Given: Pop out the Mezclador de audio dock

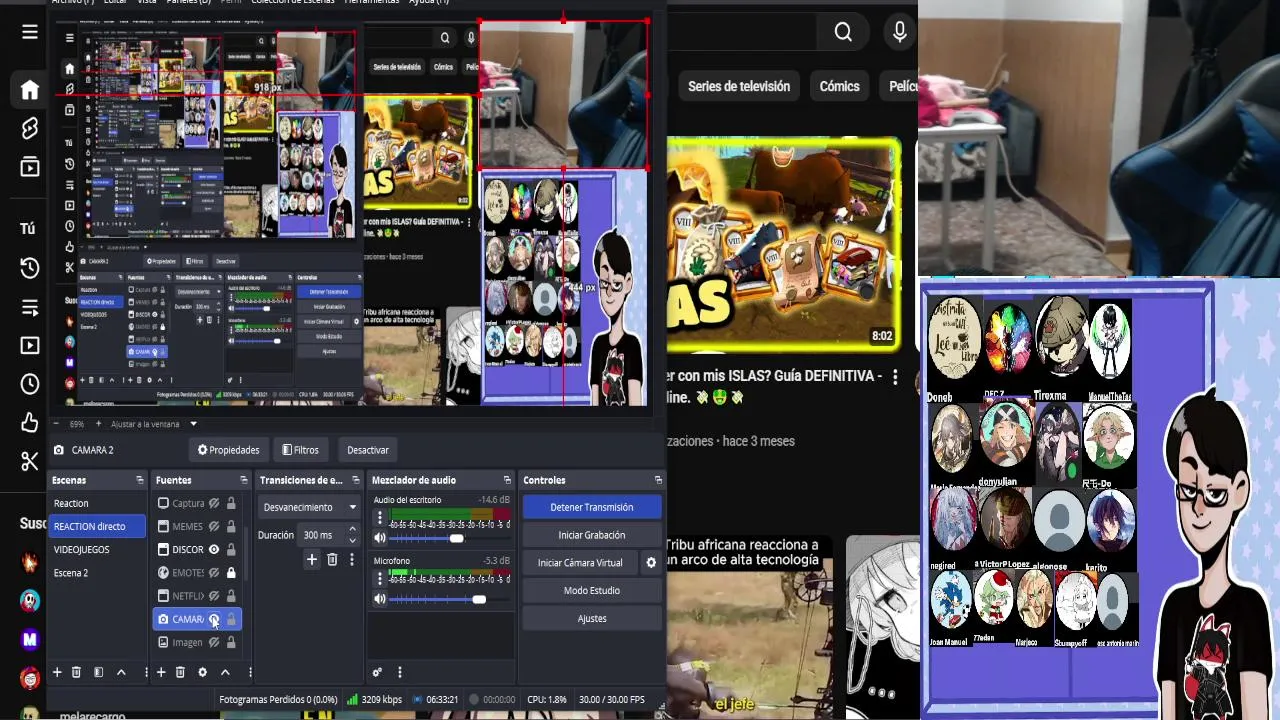Looking at the screenshot, I should 508,480.
